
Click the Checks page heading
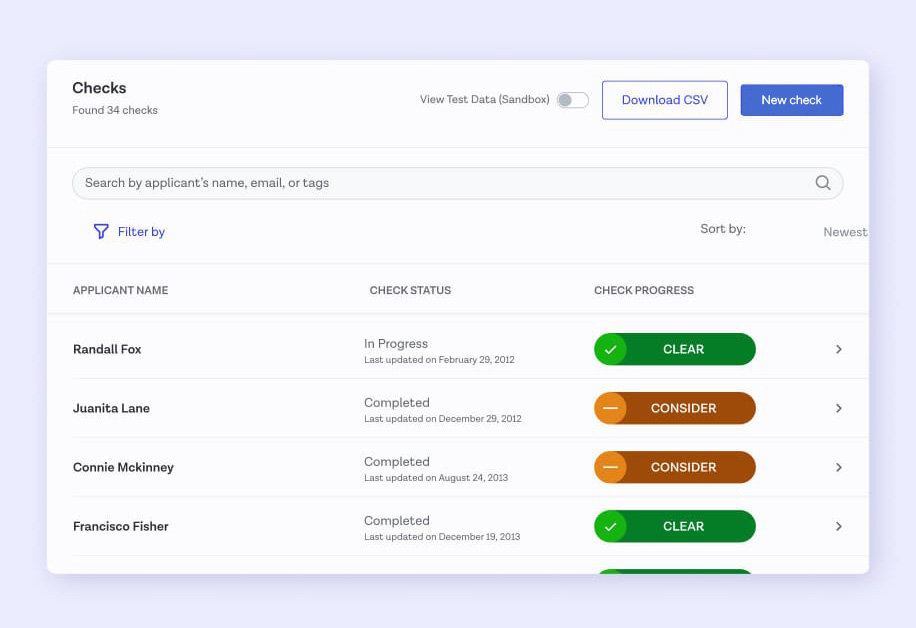(x=99, y=88)
